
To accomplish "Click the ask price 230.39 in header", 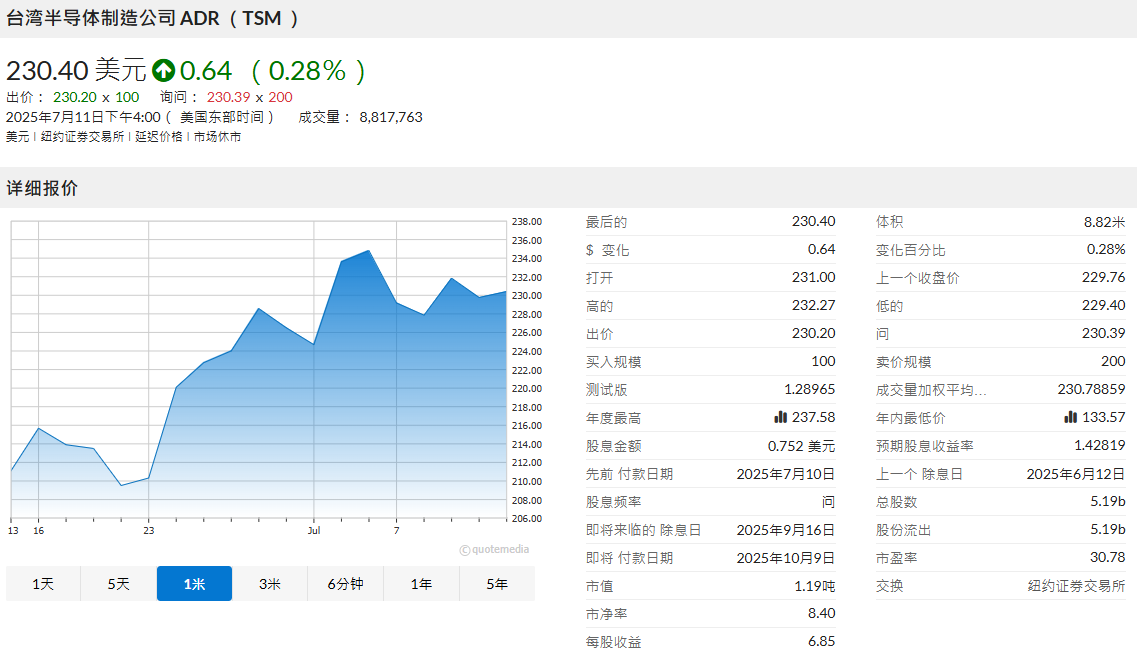I will click(x=228, y=97).
